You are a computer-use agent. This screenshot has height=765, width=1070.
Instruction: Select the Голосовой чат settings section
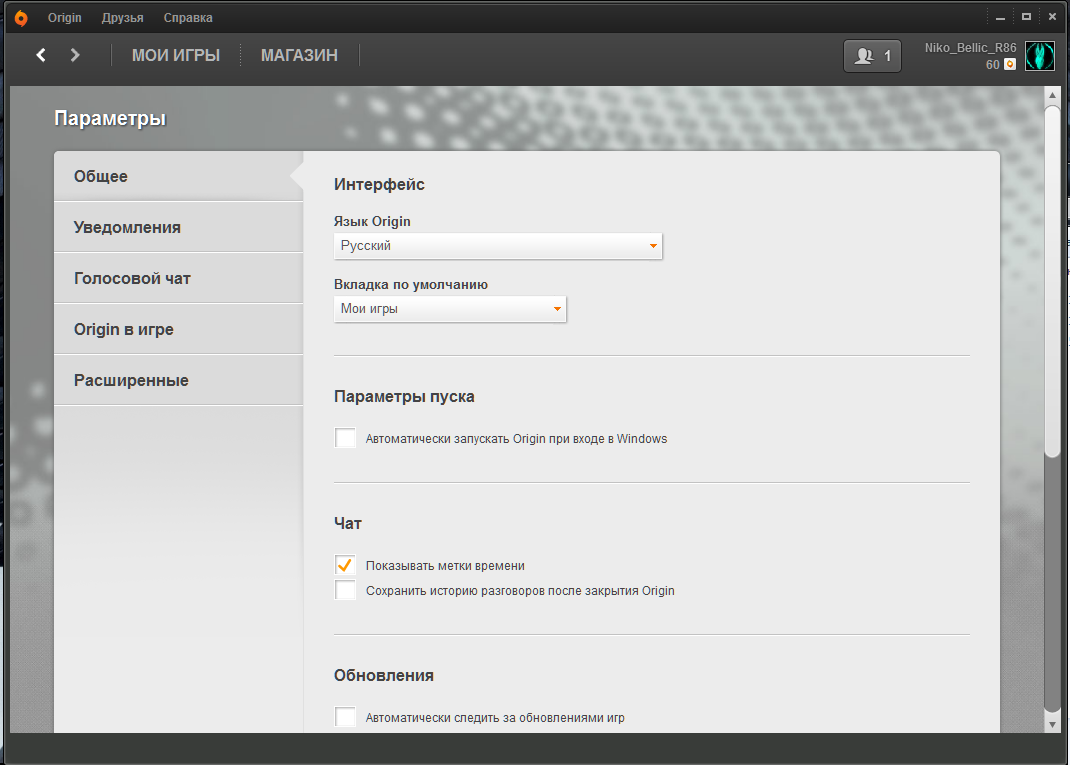pos(179,278)
